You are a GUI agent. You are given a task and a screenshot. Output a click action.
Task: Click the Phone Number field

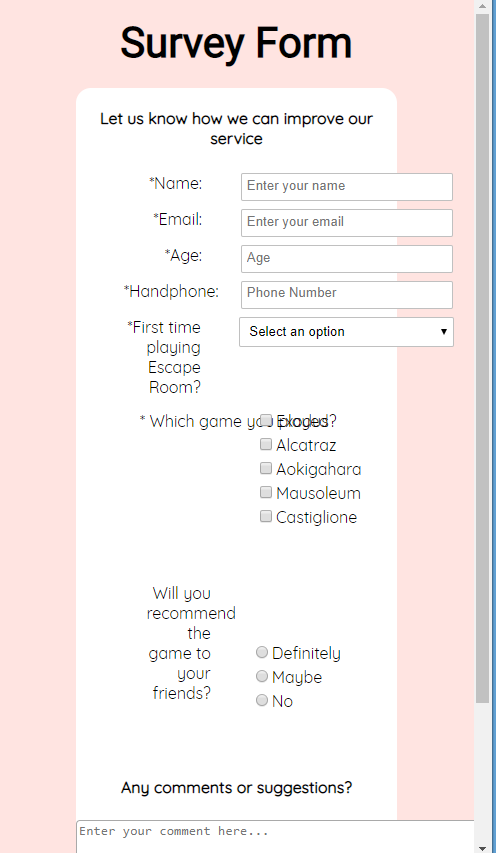pyautogui.click(x=347, y=294)
